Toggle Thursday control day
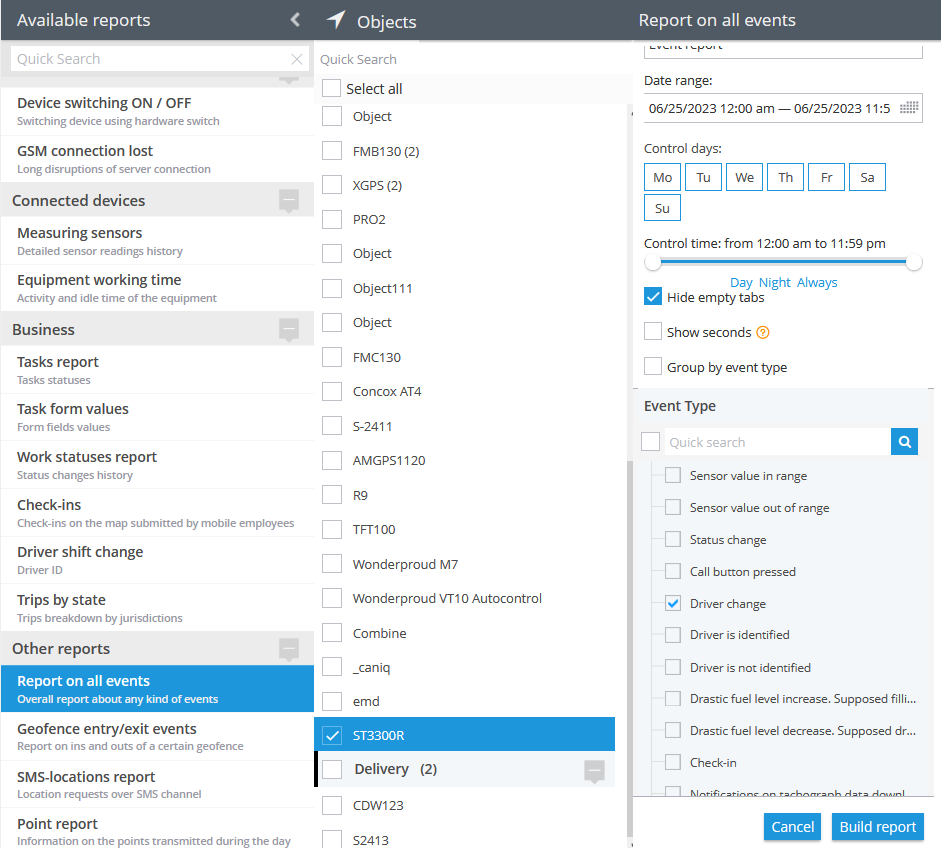941x848 pixels. (786, 177)
